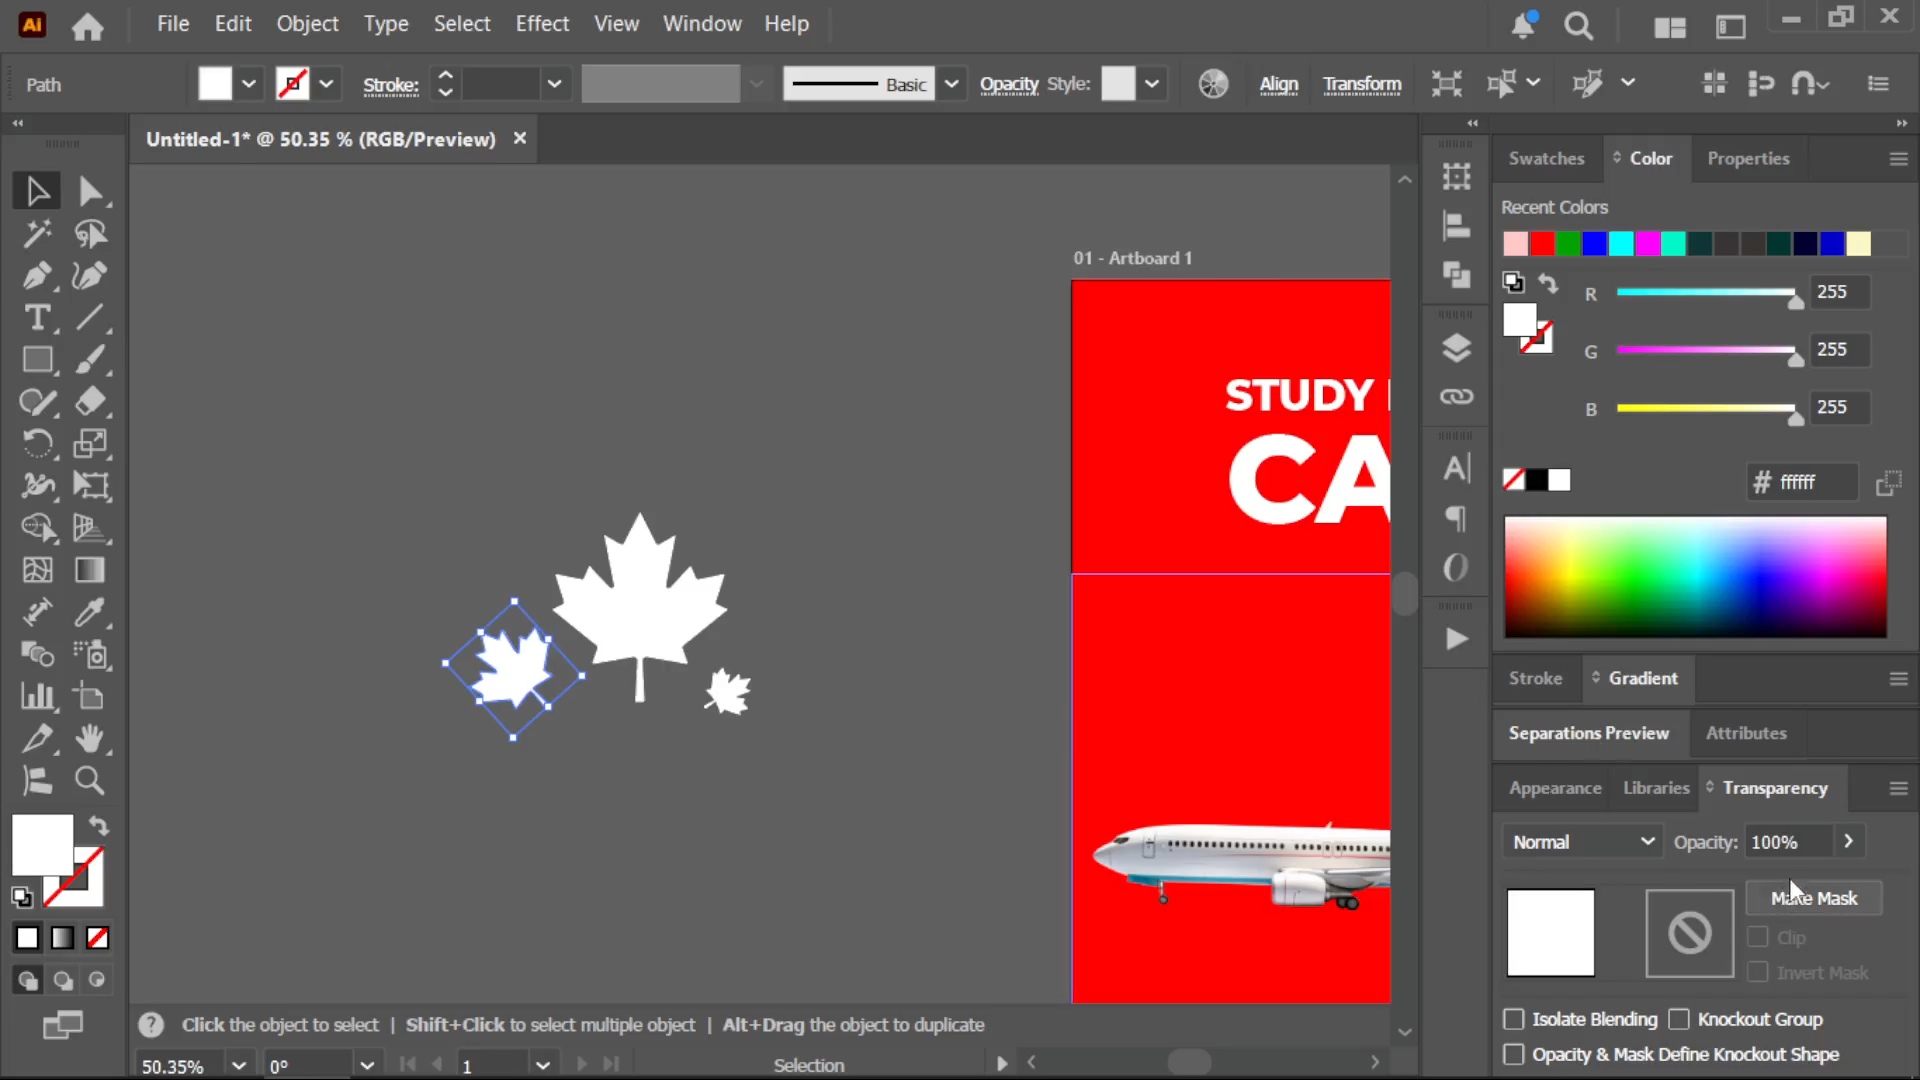1920x1080 pixels.
Task: Select the Column Graph tool
Action: pyautogui.click(x=37, y=696)
